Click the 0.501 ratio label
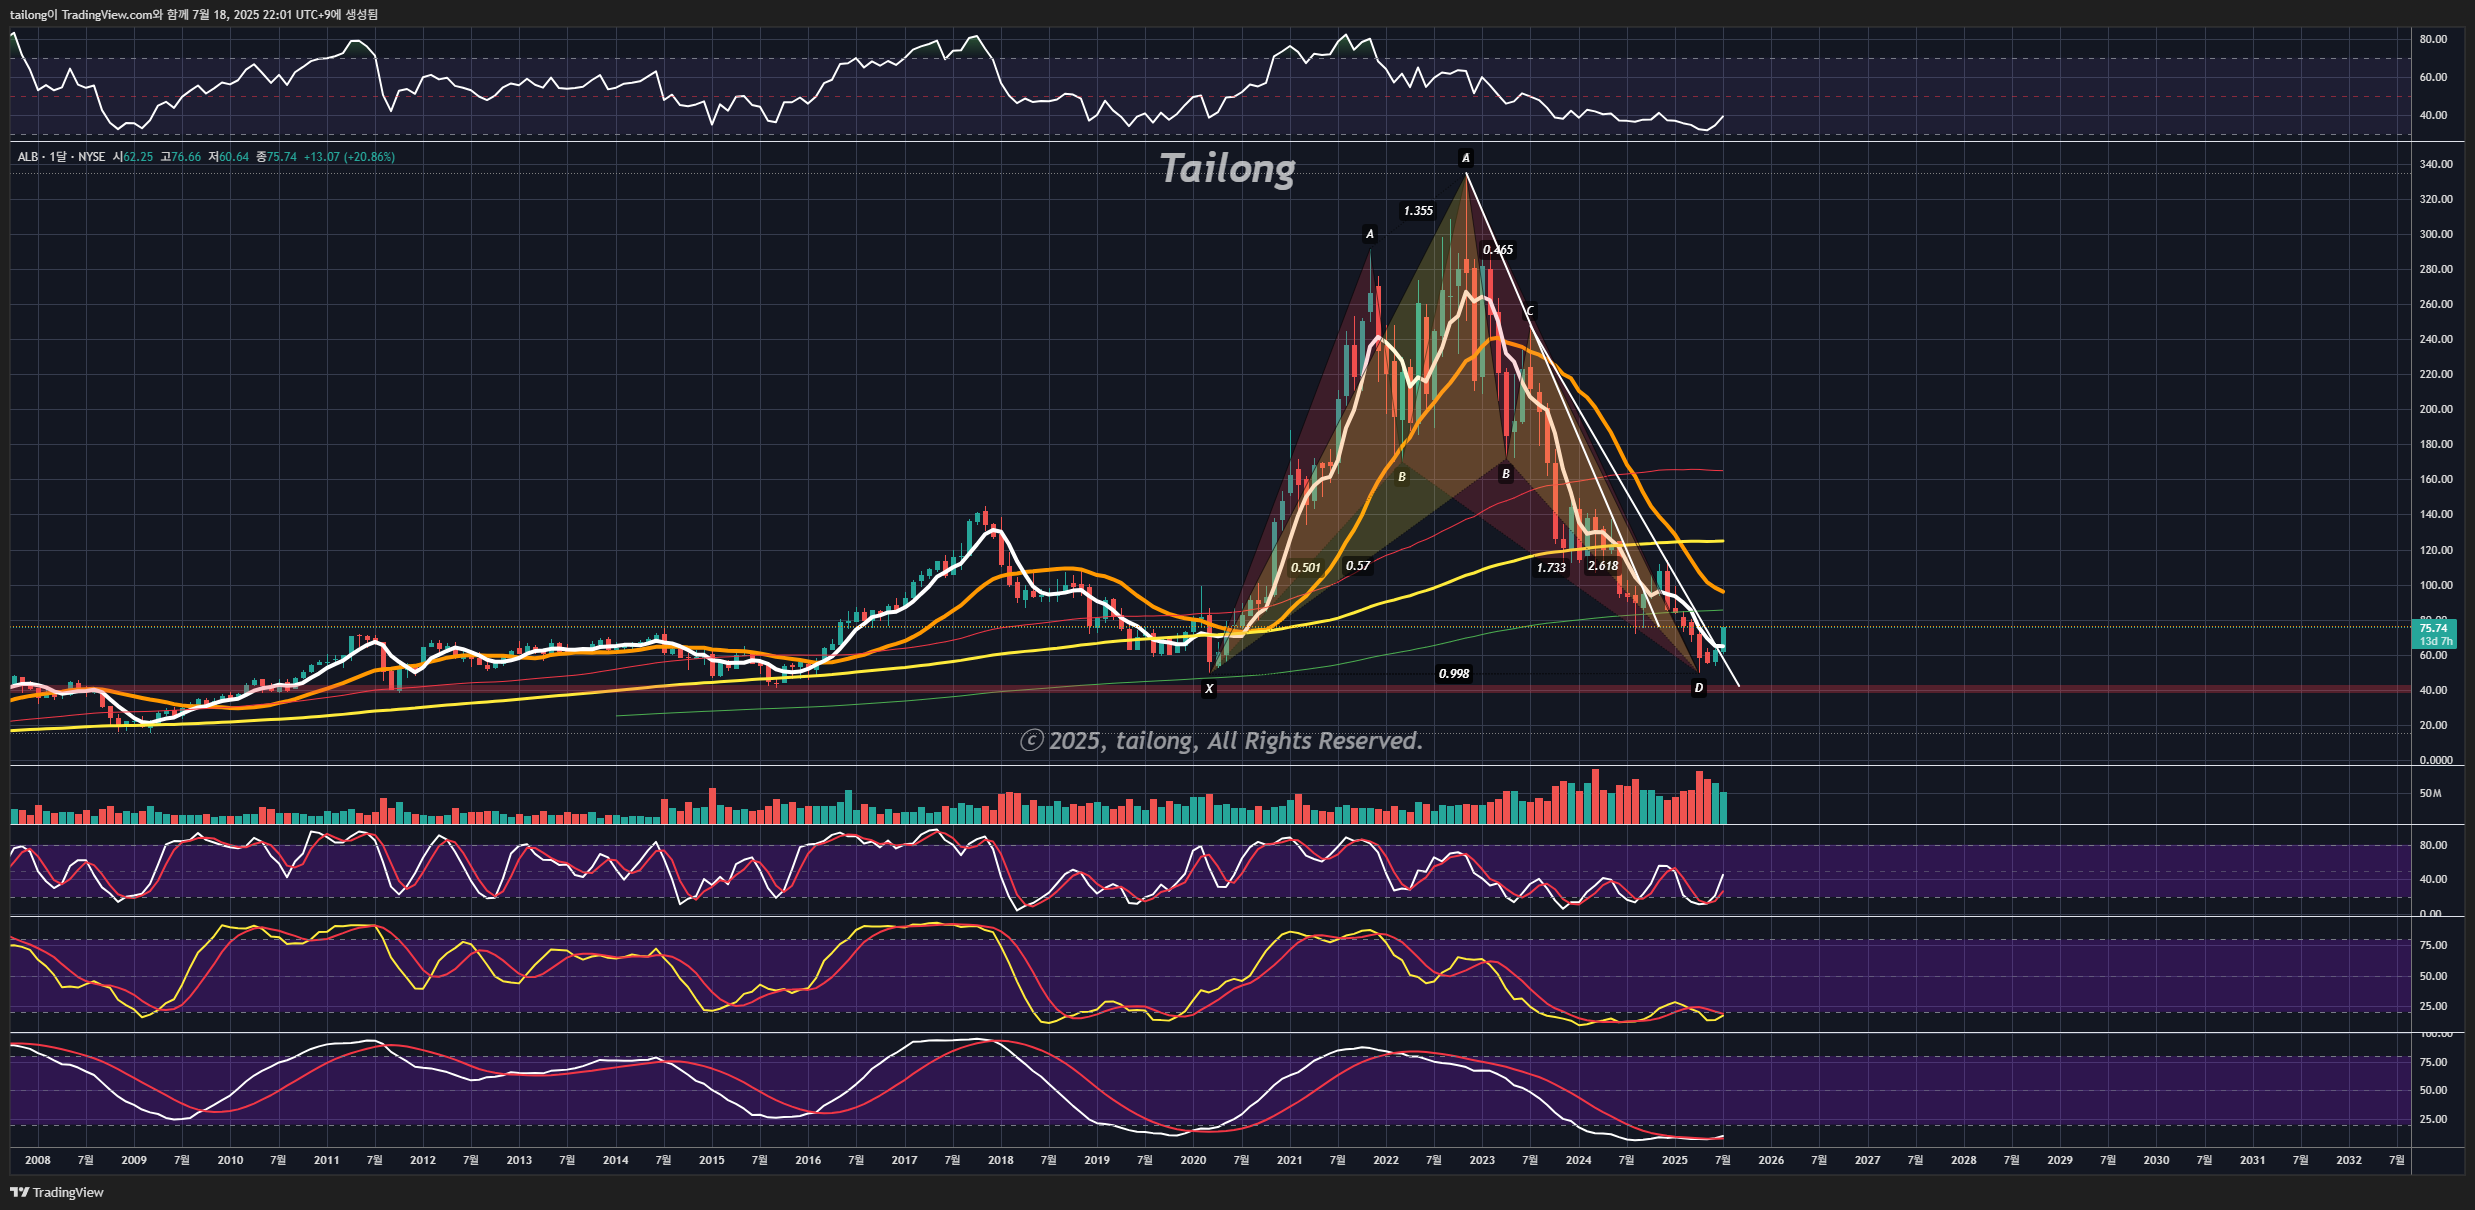This screenshot has height=1210, width=2475. point(1306,568)
